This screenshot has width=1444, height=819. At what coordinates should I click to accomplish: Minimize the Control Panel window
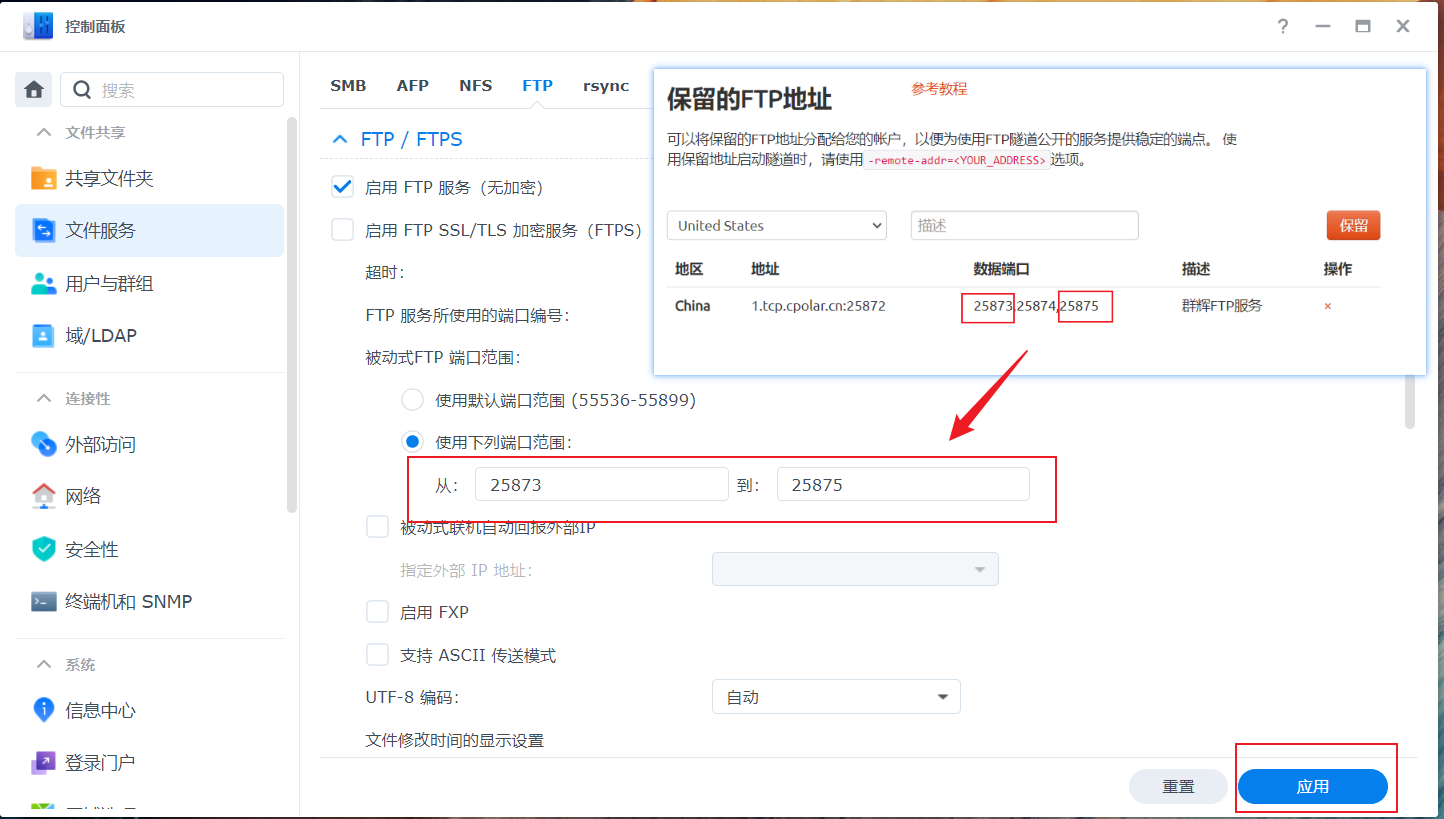point(1323,27)
